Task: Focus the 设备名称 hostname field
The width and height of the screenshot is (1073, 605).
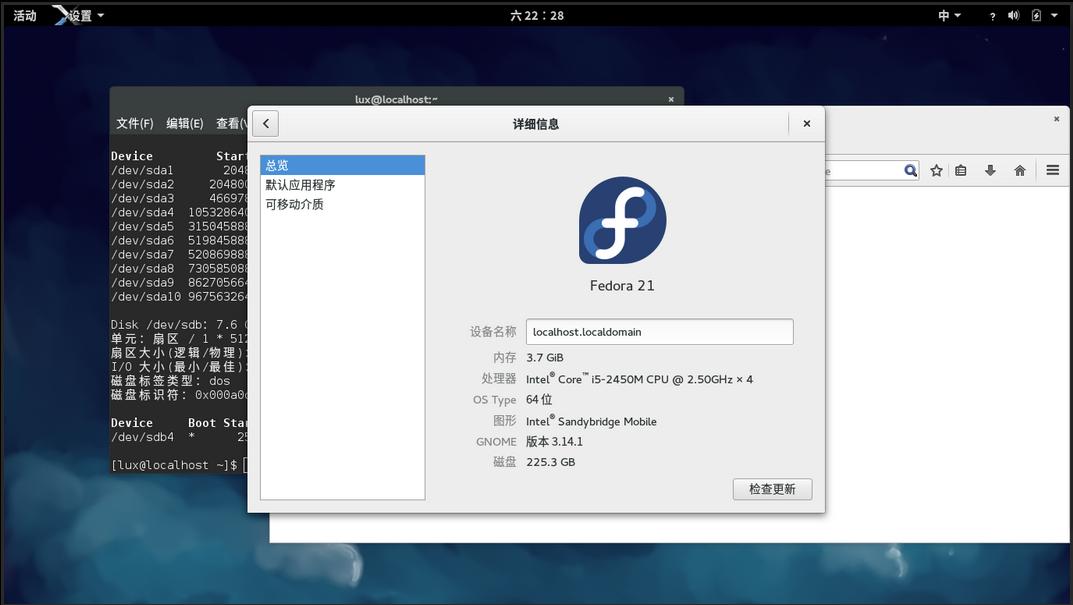Action: 660,332
